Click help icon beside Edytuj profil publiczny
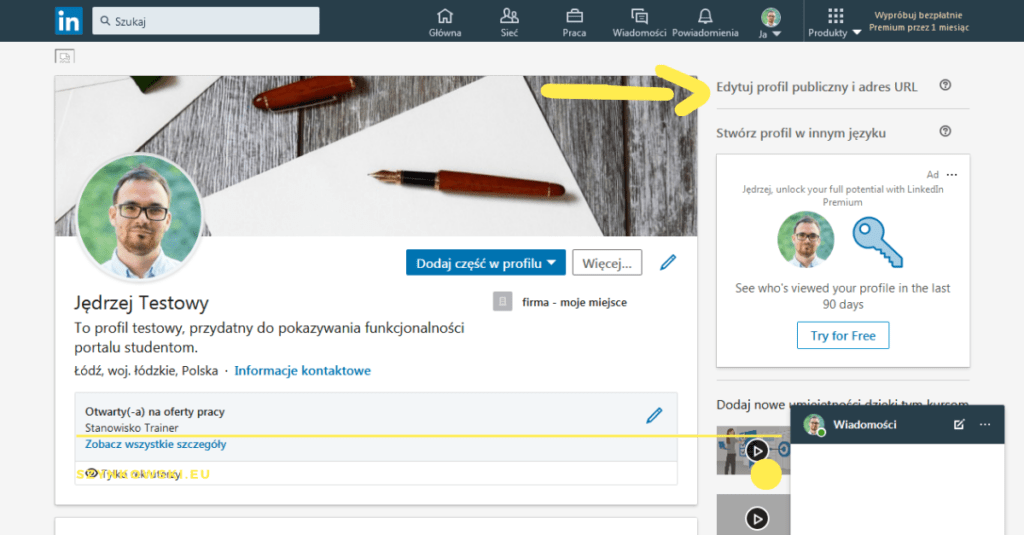 tap(945, 85)
